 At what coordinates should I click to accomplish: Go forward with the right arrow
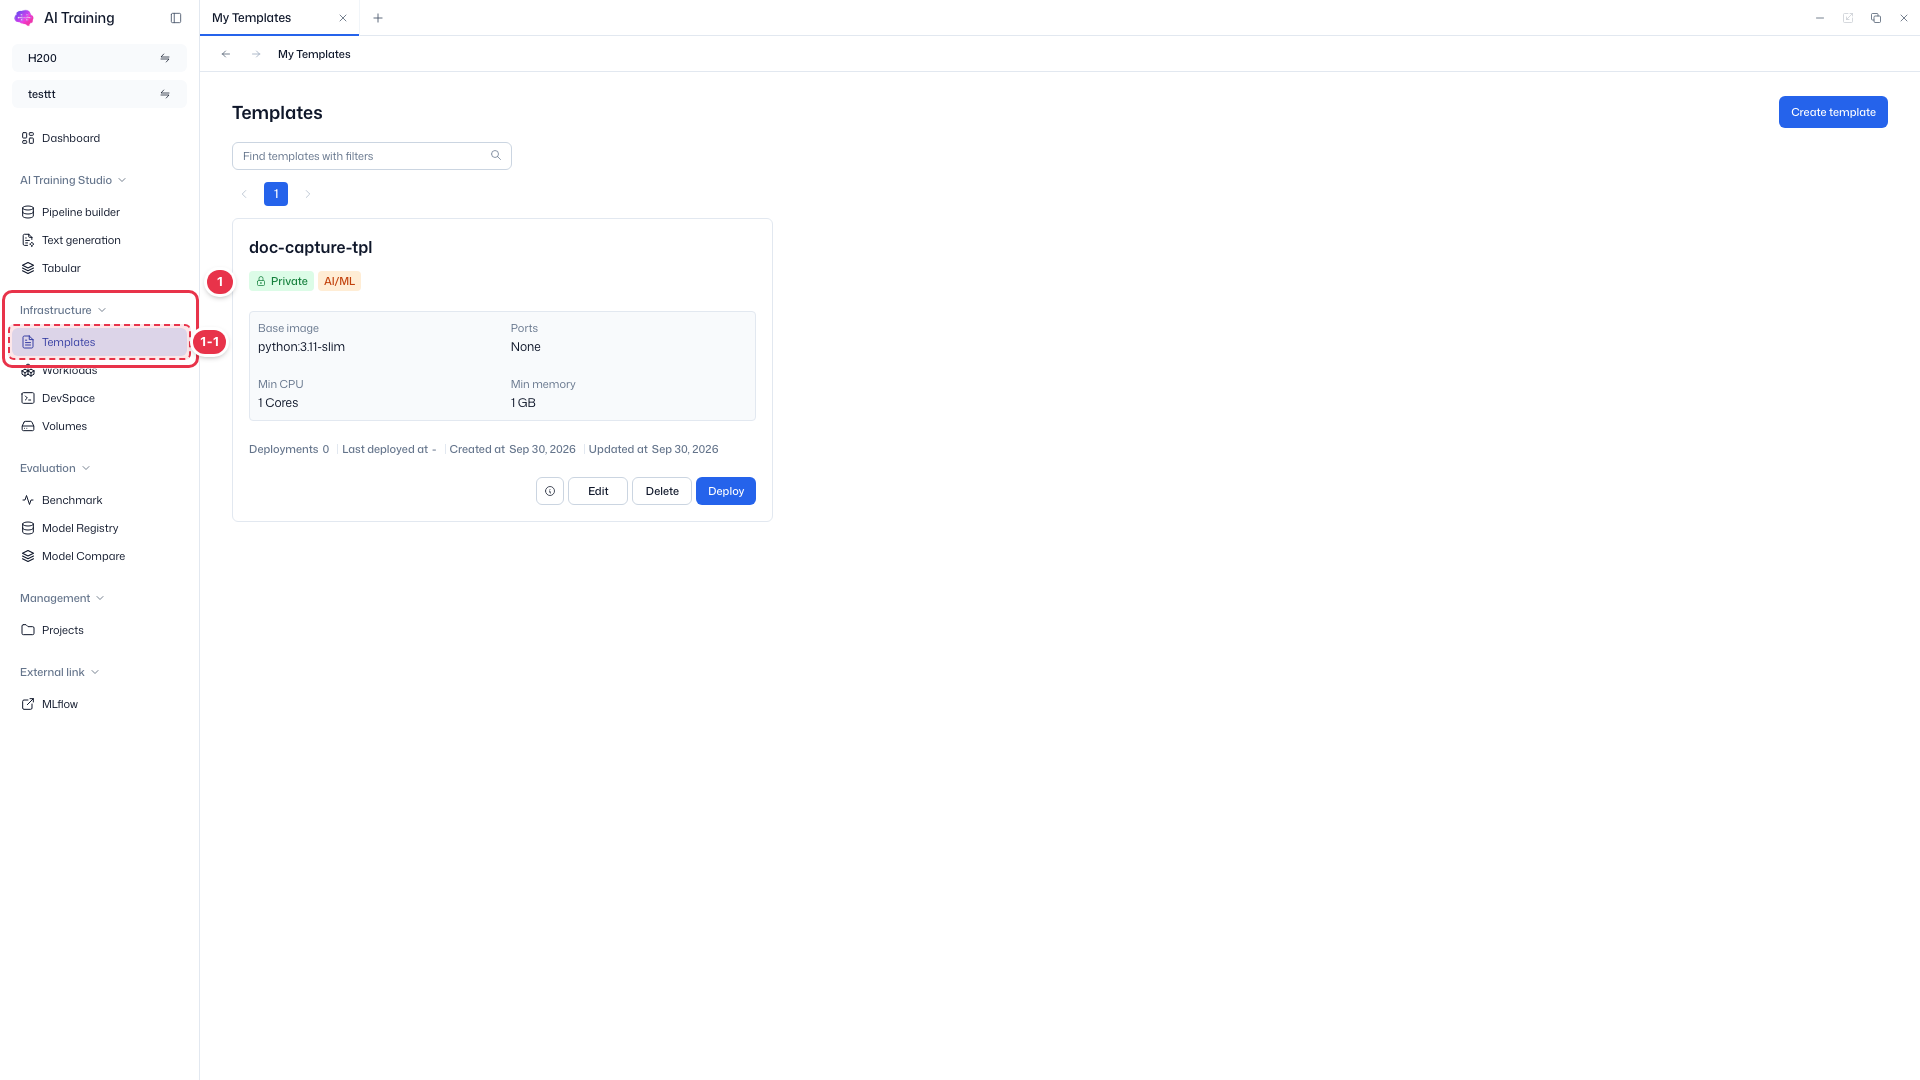pyautogui.click(x=256, y=54)
